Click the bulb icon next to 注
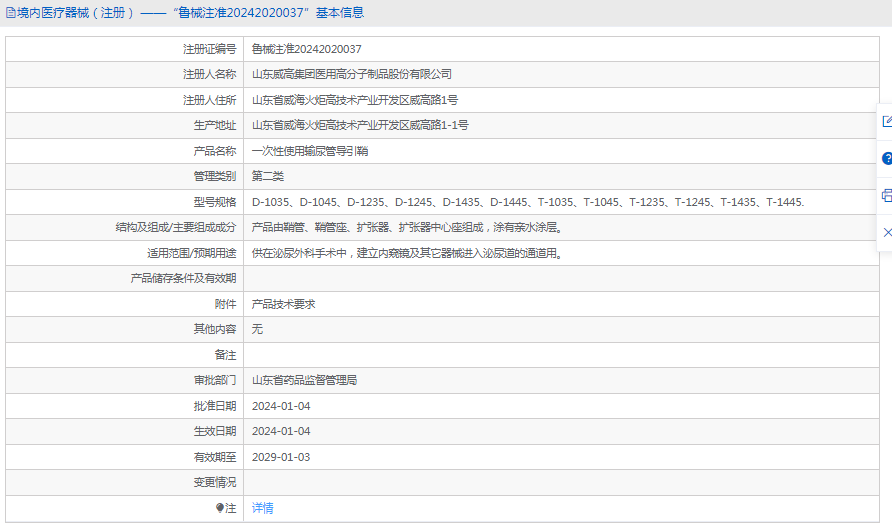Screen dimensions: 892x532 click(220, 508)
